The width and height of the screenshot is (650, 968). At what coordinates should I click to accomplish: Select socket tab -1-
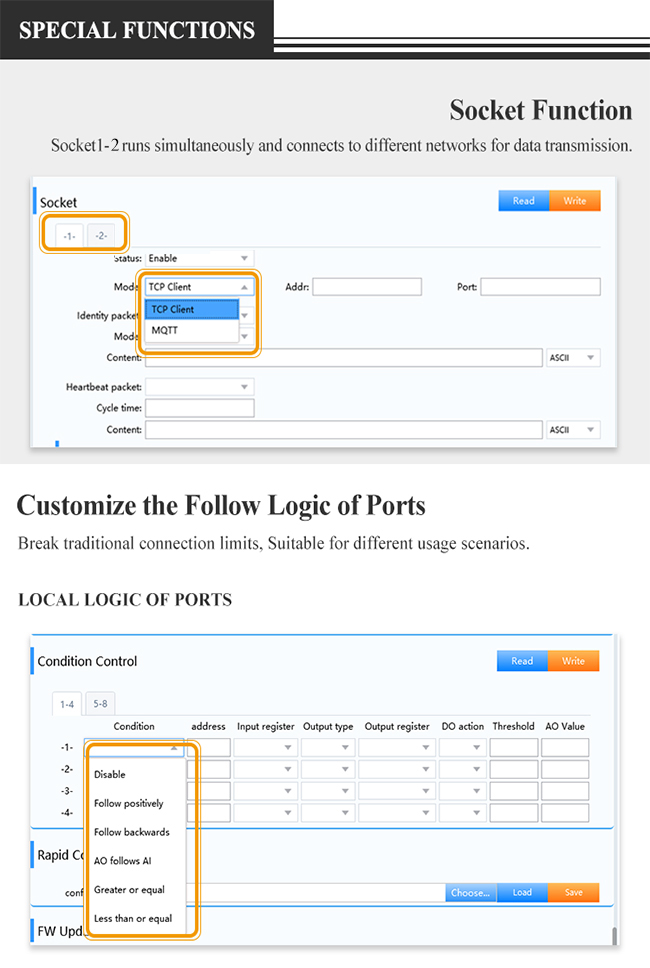click(x=69, y=236)
